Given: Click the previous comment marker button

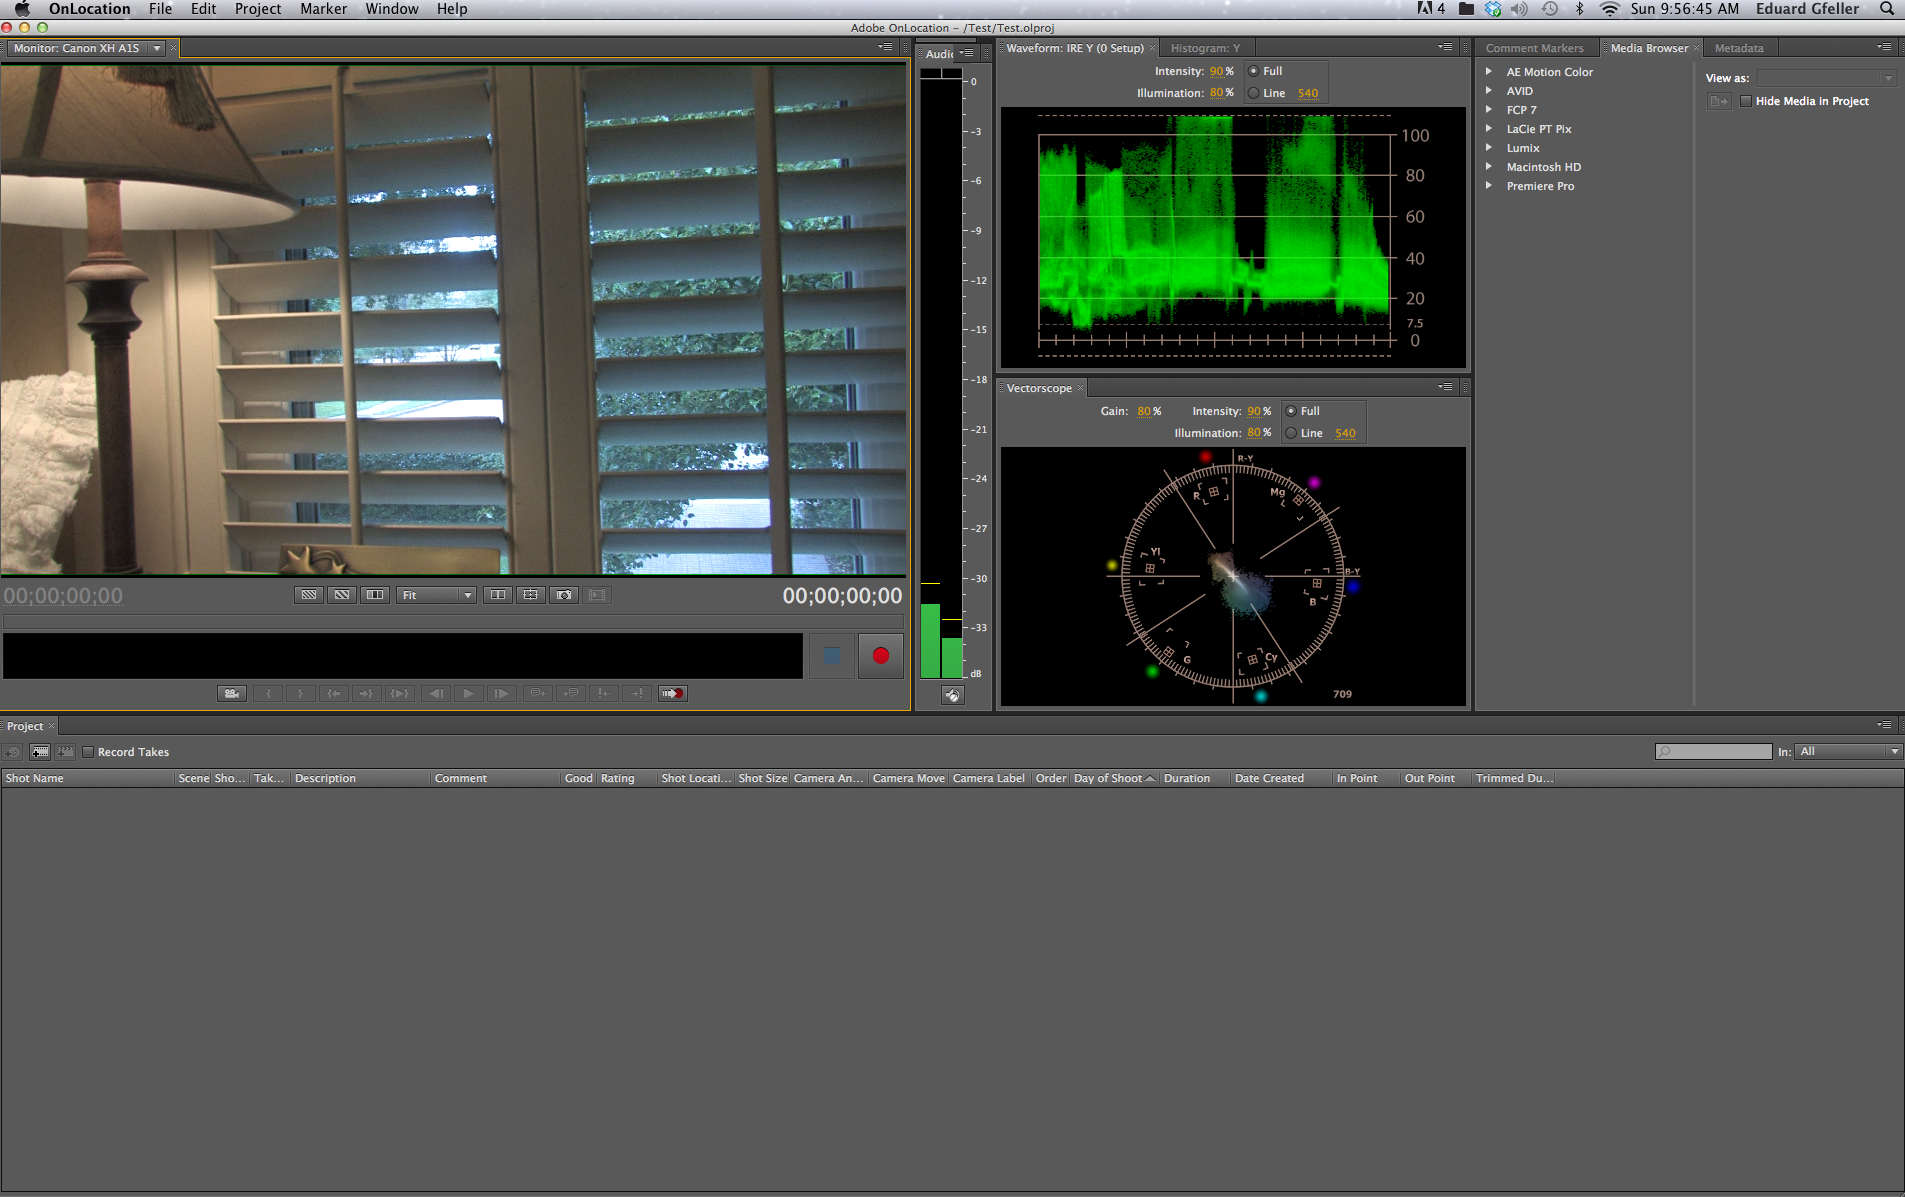Looking at the screenshot, I should click(538, 693).
